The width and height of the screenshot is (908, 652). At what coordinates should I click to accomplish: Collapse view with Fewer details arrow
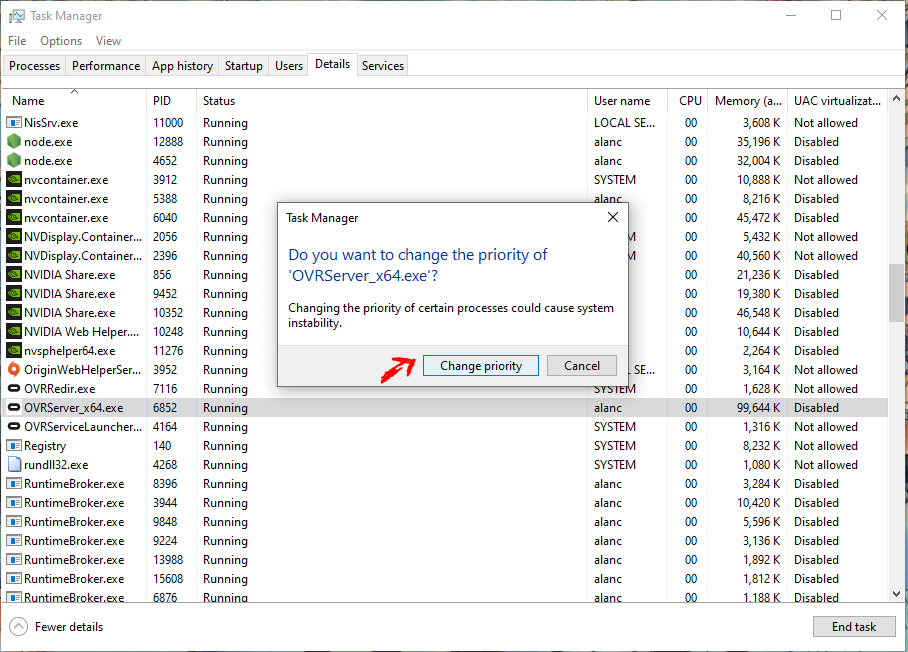[19, 627]
